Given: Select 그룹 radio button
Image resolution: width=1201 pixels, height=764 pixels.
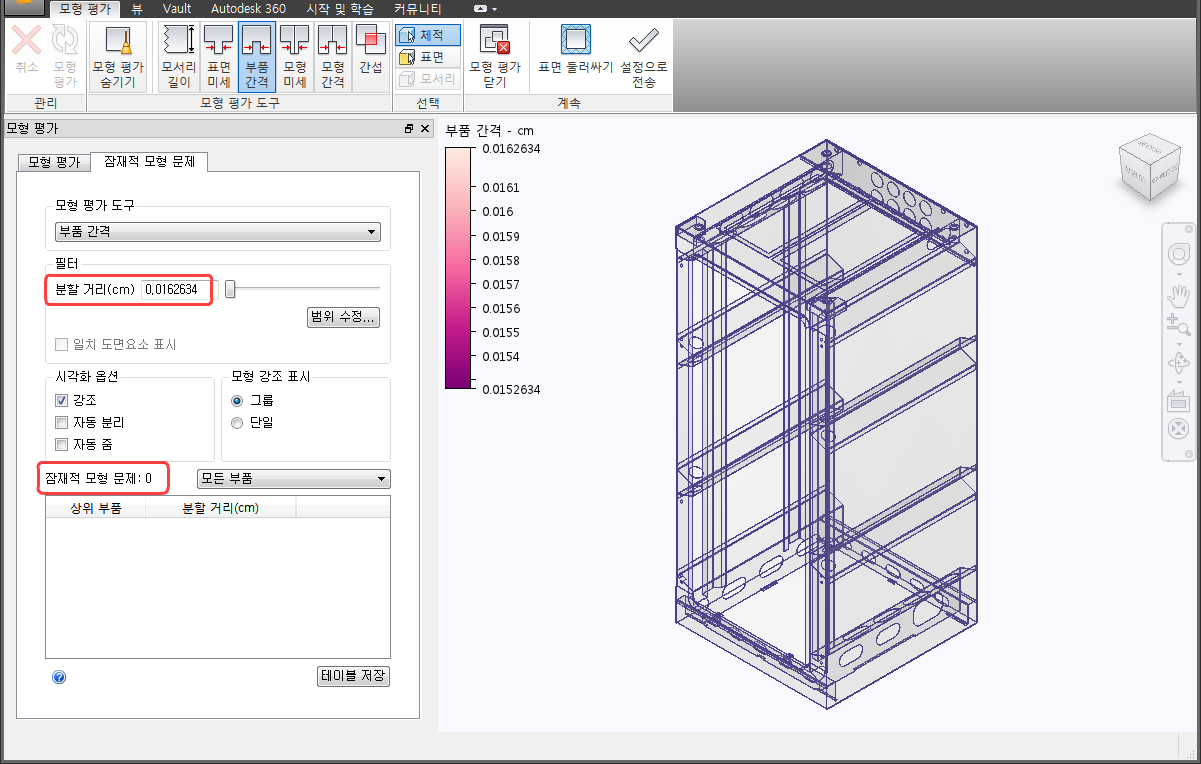Looking at the screenshot, I should point(237,400).
